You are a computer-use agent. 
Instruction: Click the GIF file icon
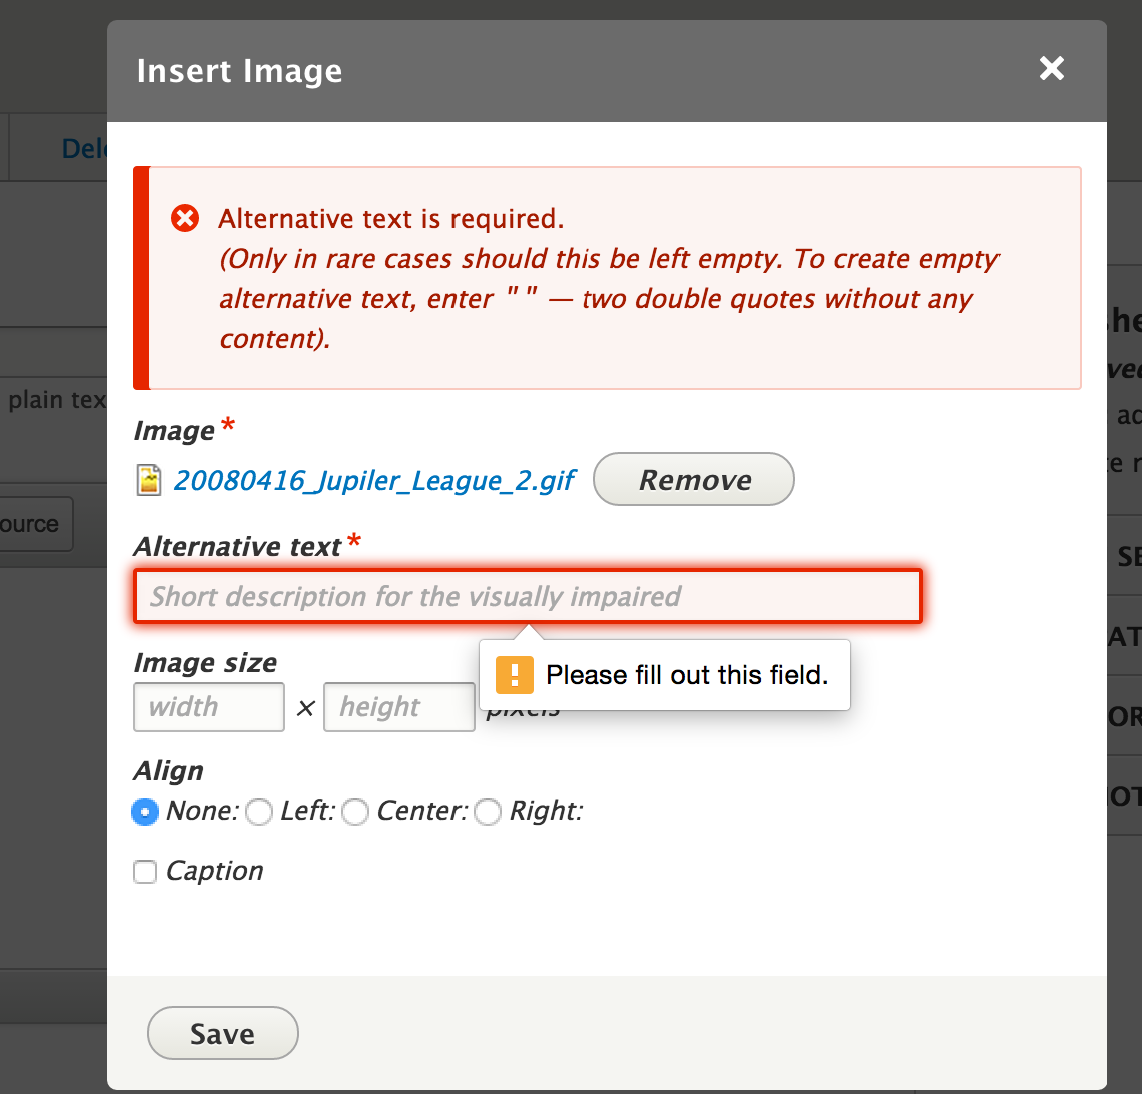[148, 480]
